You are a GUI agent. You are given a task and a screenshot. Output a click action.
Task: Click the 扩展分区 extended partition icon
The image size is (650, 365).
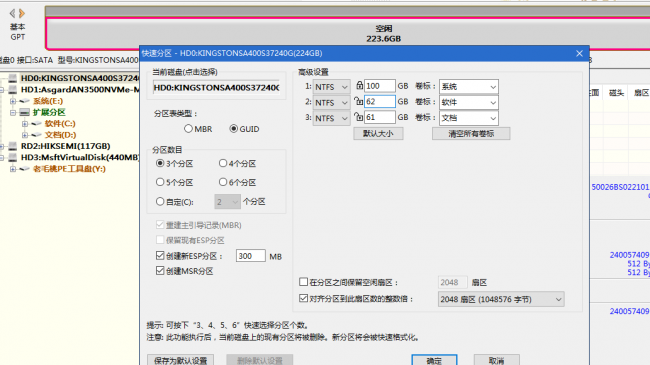[x=25, y=112]
